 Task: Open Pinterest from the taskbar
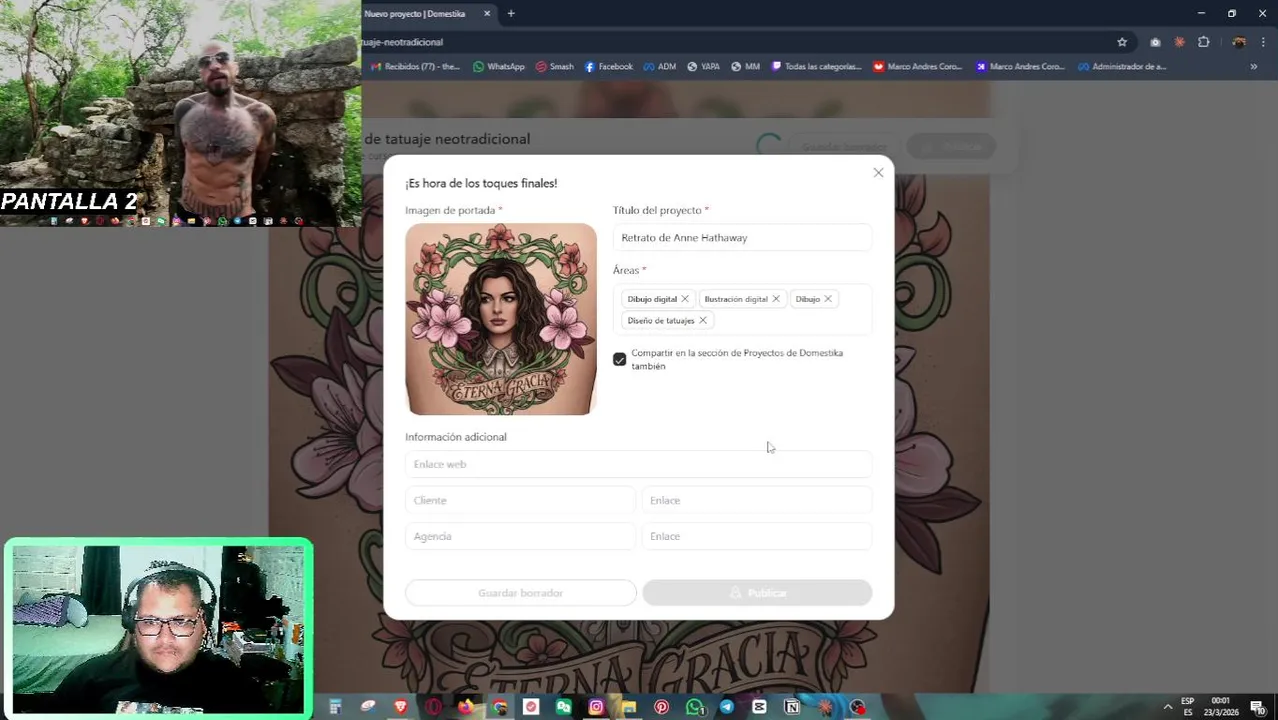click(x=662, y=707)
